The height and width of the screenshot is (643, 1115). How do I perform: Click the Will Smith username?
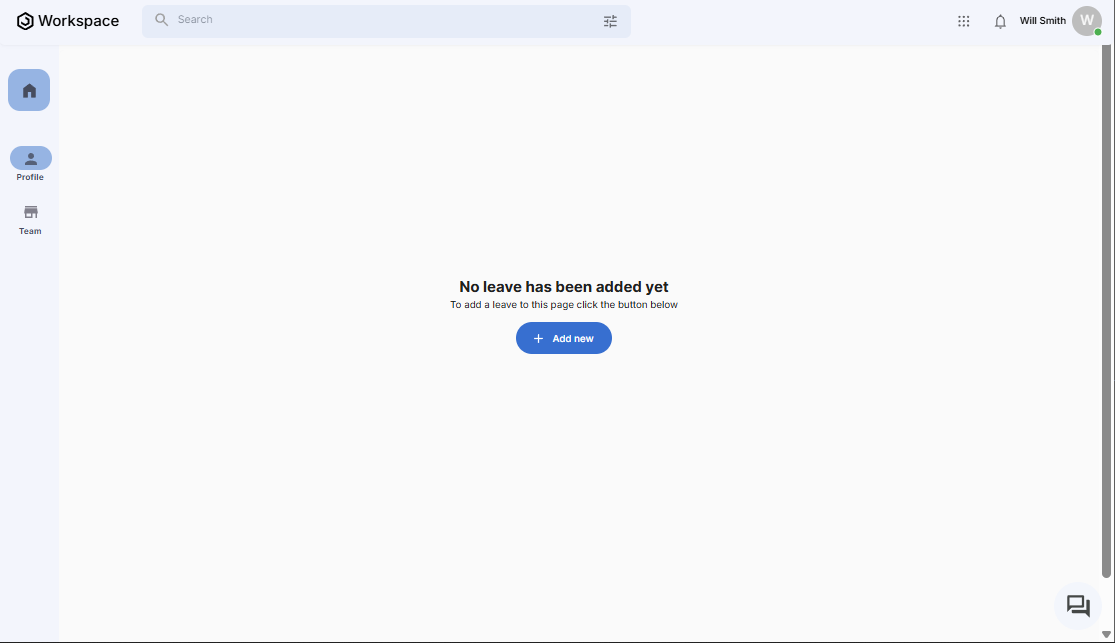point(1042,21)
